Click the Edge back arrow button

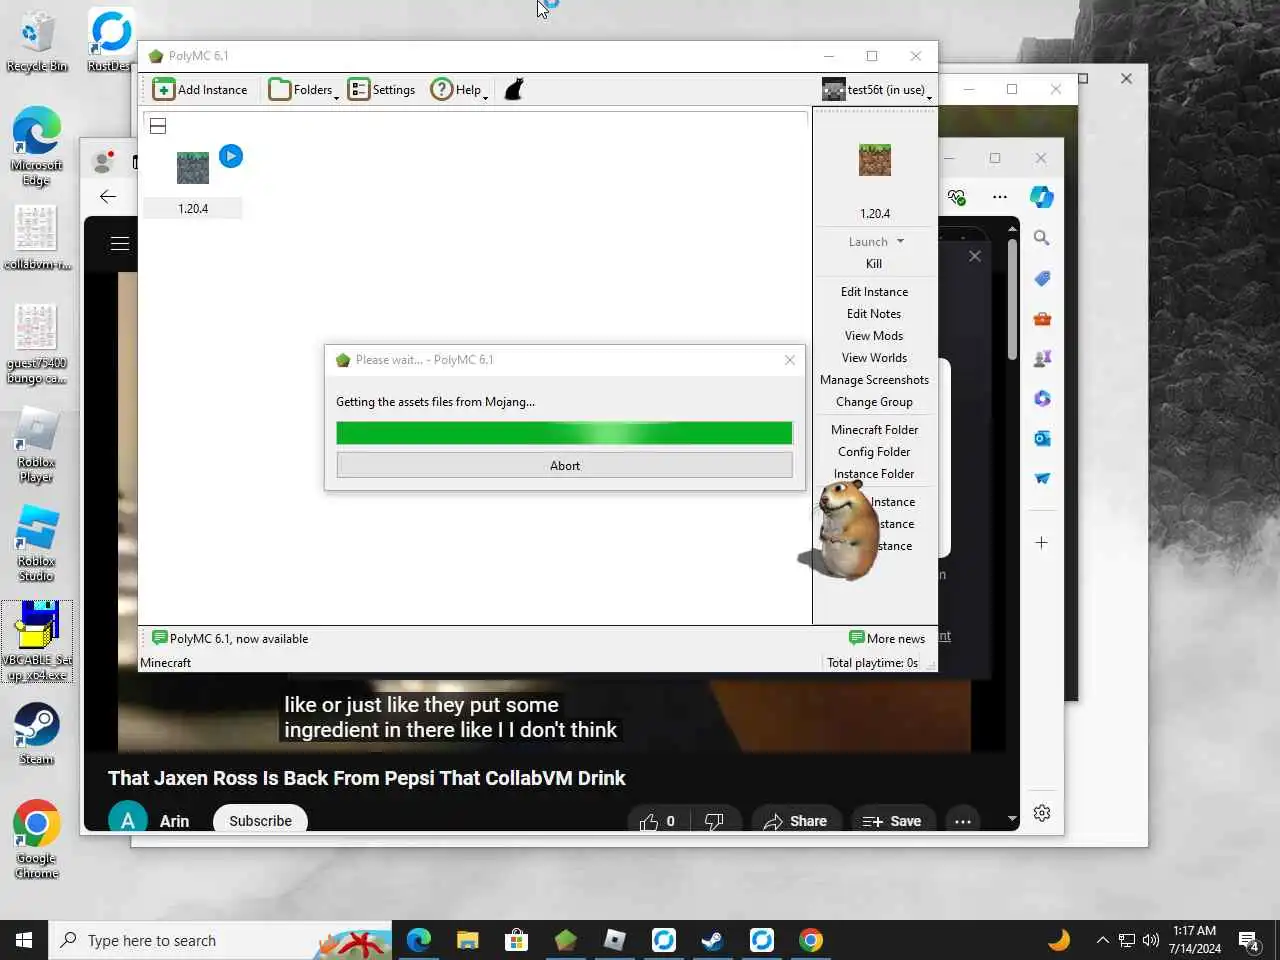coord(108,196)
